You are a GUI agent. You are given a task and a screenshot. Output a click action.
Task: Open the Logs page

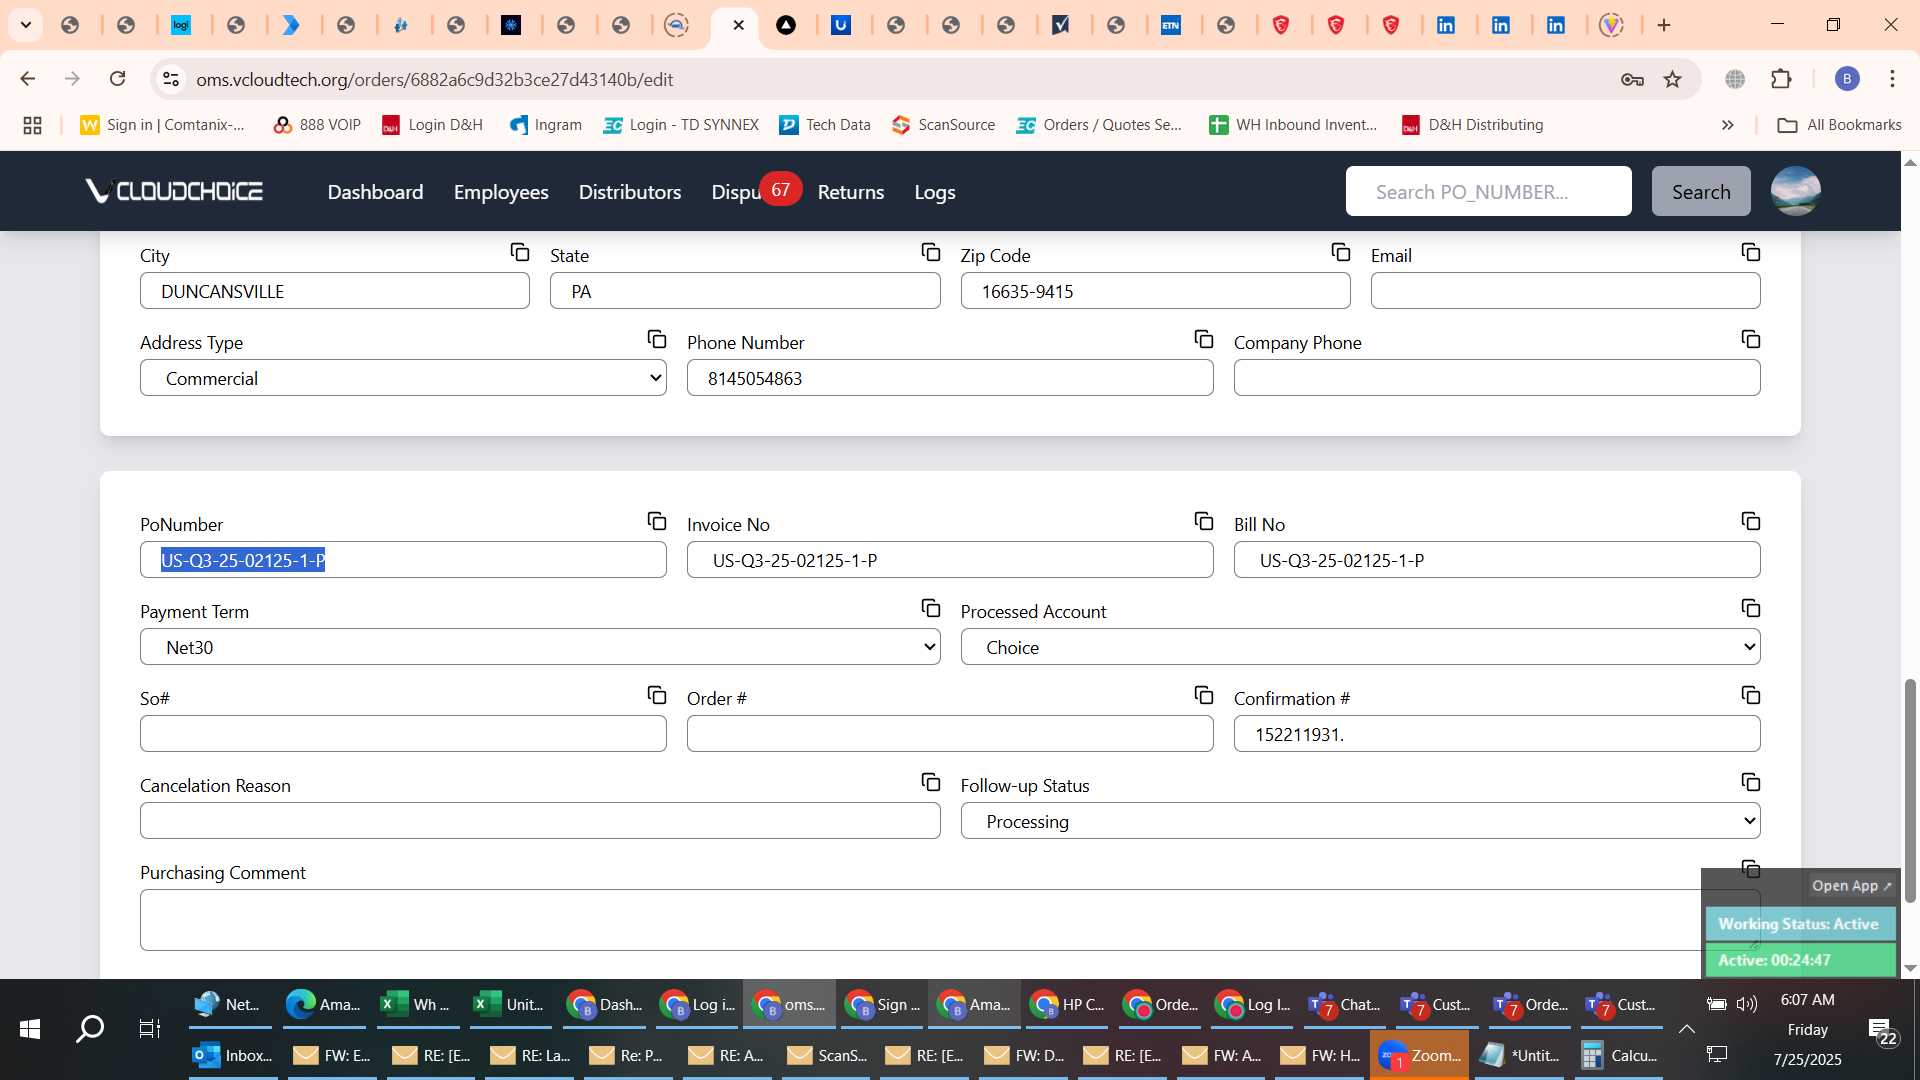point(935,192)
